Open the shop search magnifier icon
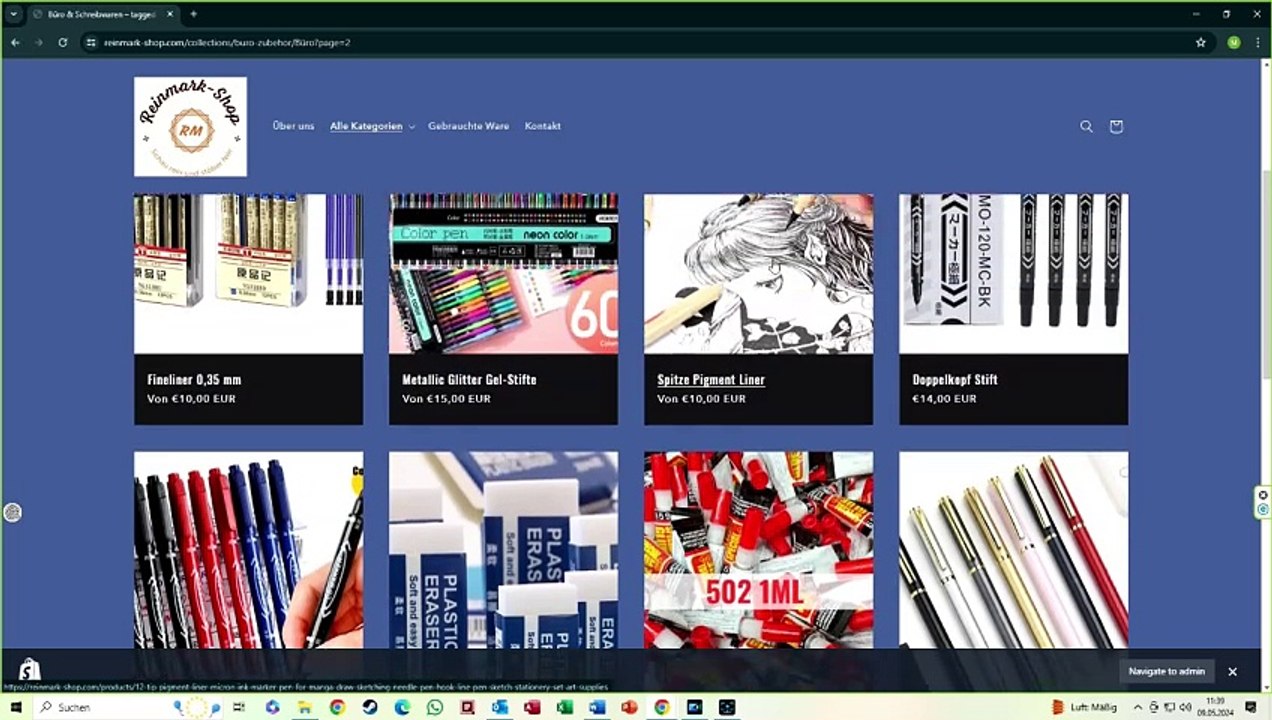The image size is (1272, 720). [1086, 126]
